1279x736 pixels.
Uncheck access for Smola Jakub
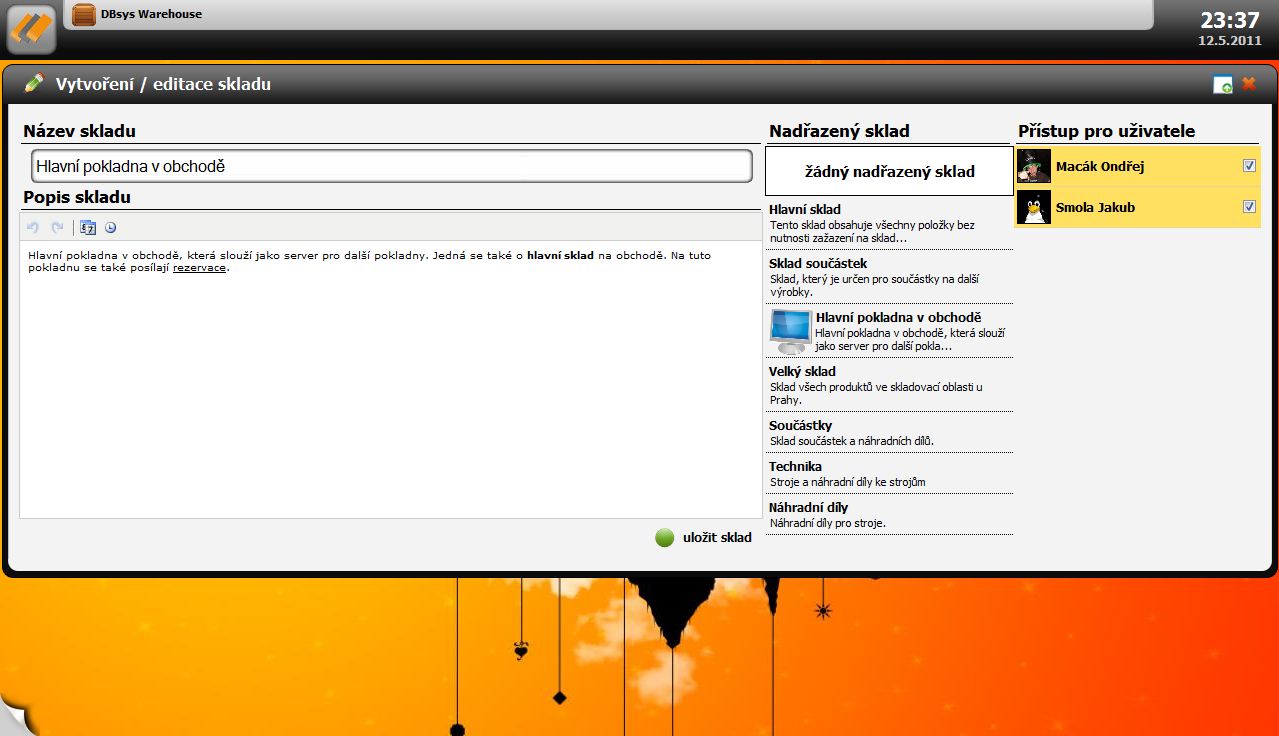(1249, 207)
